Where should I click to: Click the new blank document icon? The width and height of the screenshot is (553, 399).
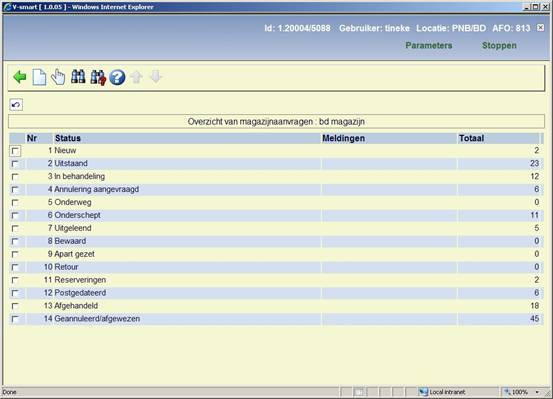coord(39,77)
